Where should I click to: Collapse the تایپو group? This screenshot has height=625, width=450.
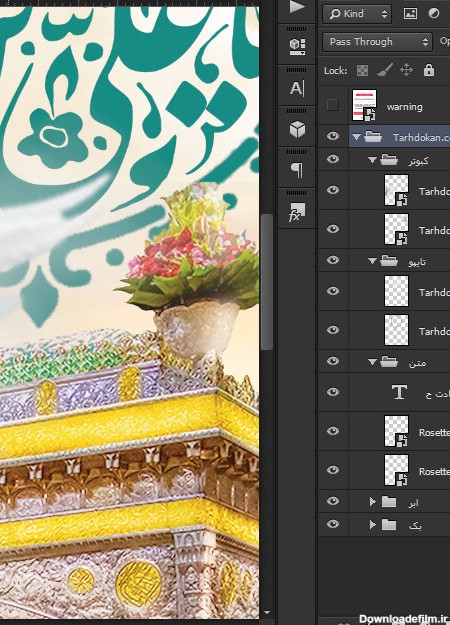pos(372,261)
